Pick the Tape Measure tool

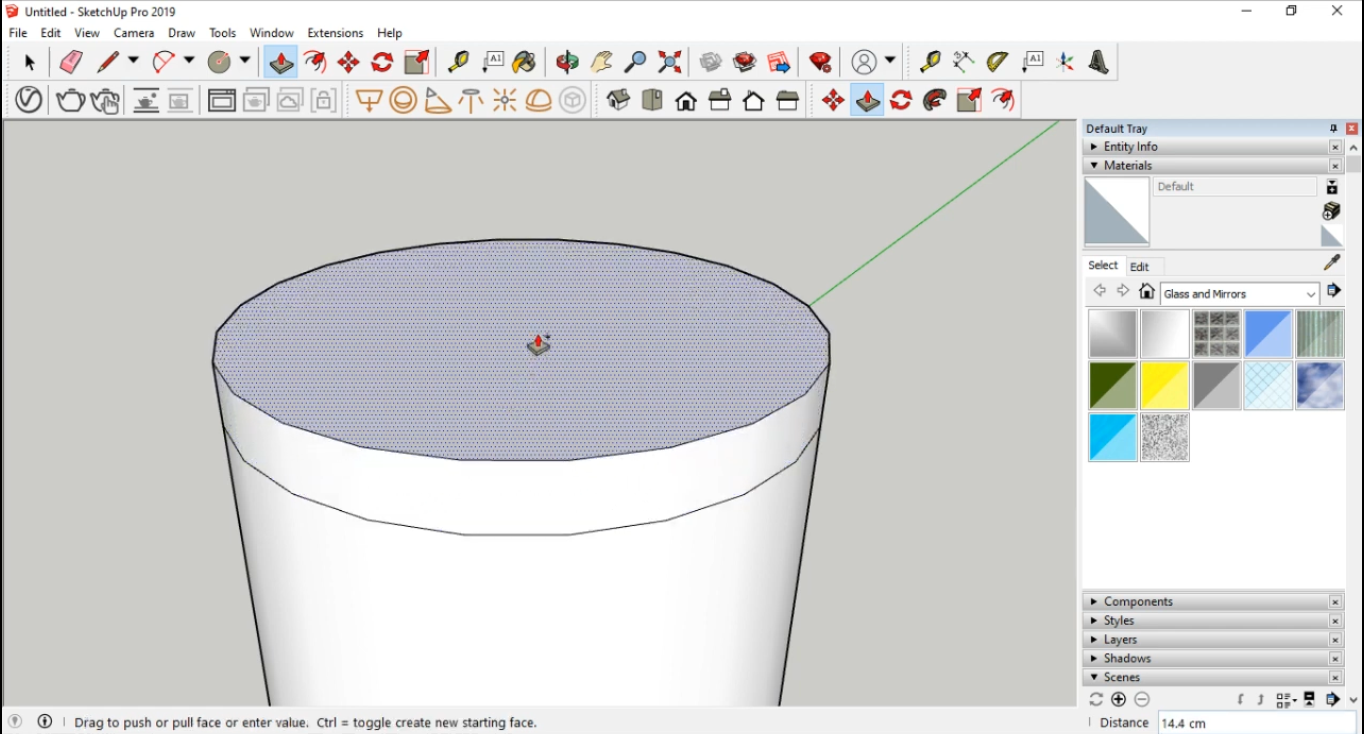(458, 63)
